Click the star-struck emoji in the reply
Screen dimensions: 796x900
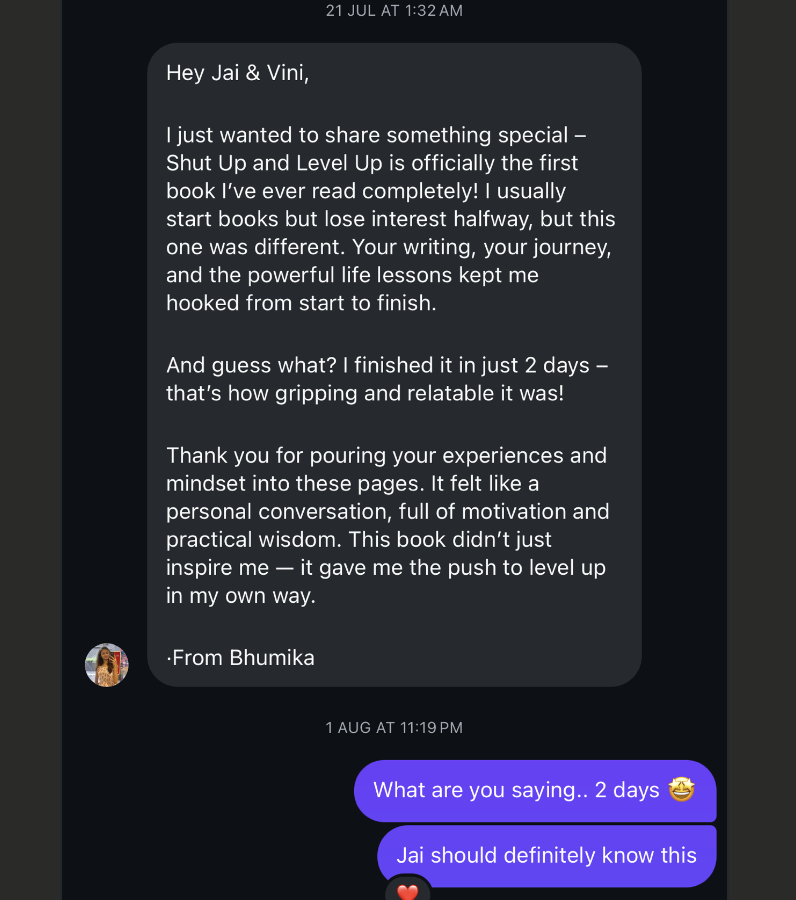click(682, 790)
